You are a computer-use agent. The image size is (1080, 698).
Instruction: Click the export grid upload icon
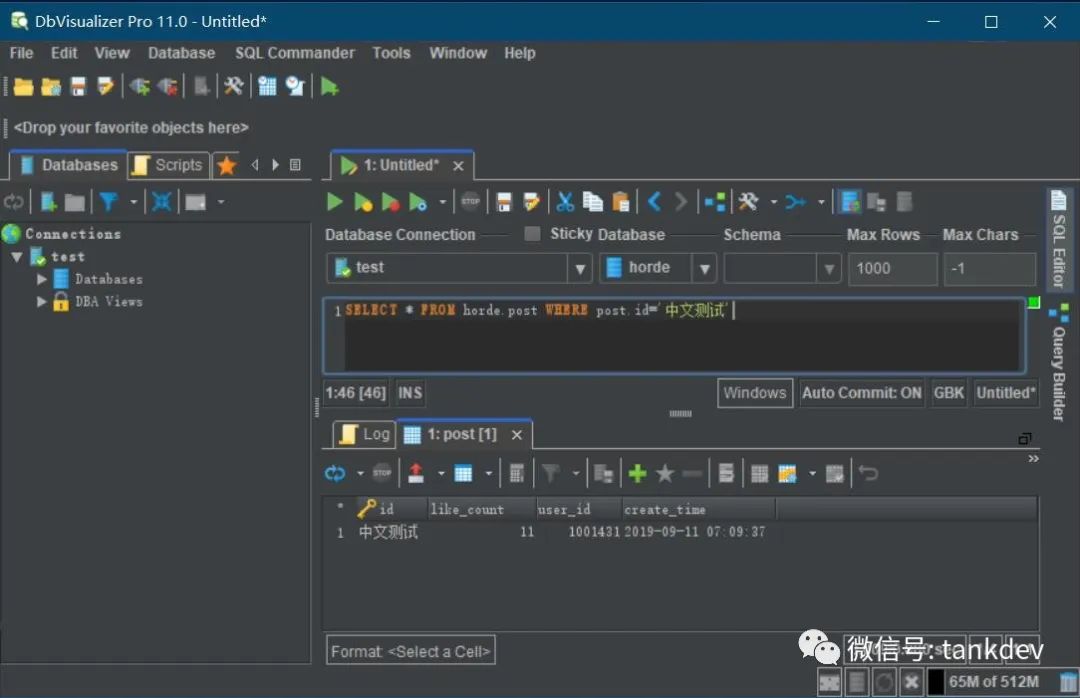416,473
